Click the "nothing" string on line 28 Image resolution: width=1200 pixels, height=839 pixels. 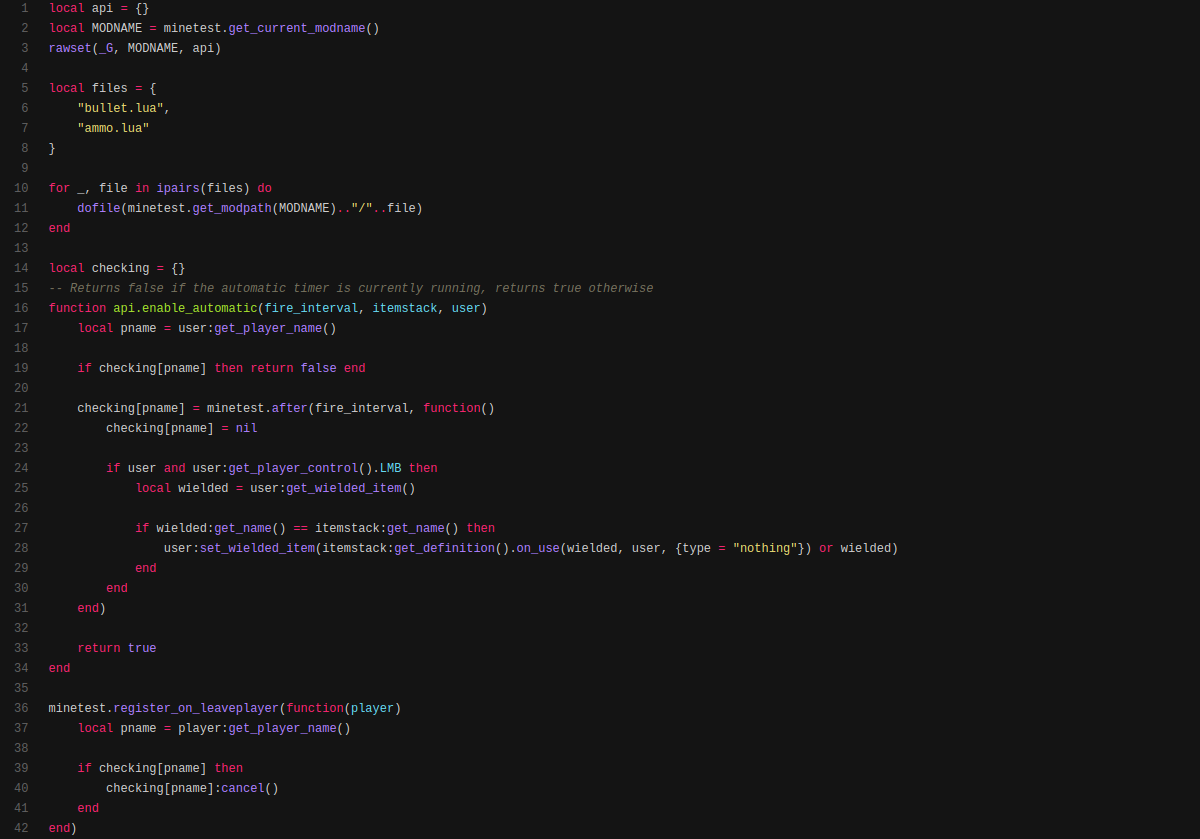click(x=765, y=548)
